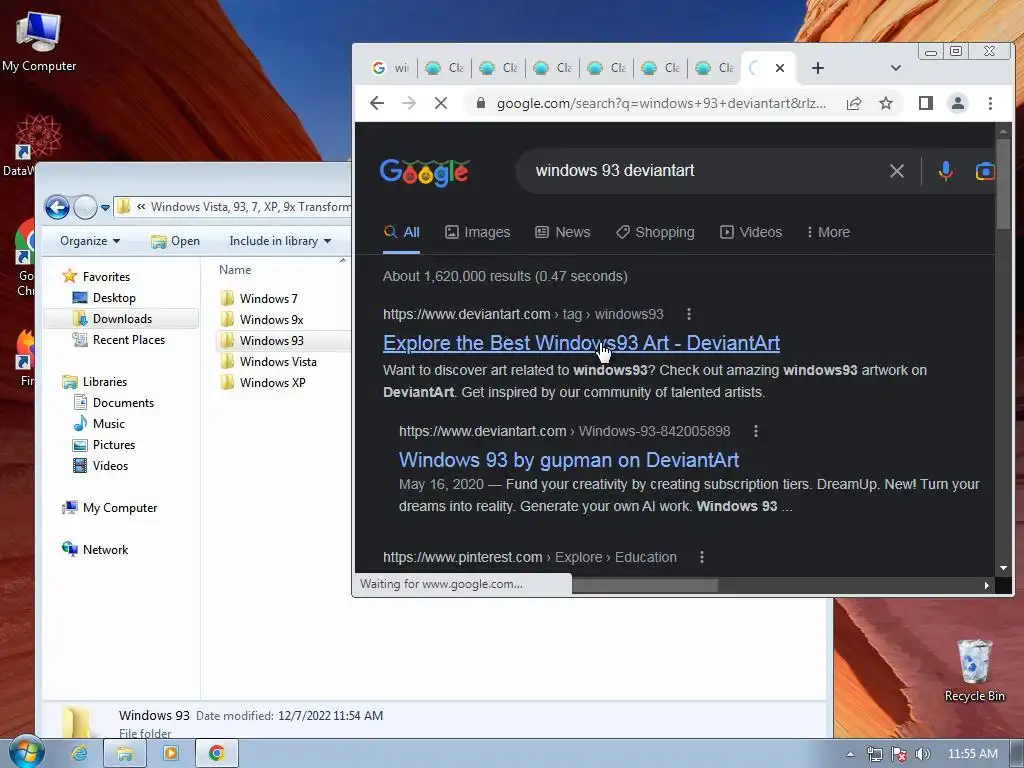Open options for the pinterest.com result
This screenshot has width=1024, height=768.
[701, 557]
